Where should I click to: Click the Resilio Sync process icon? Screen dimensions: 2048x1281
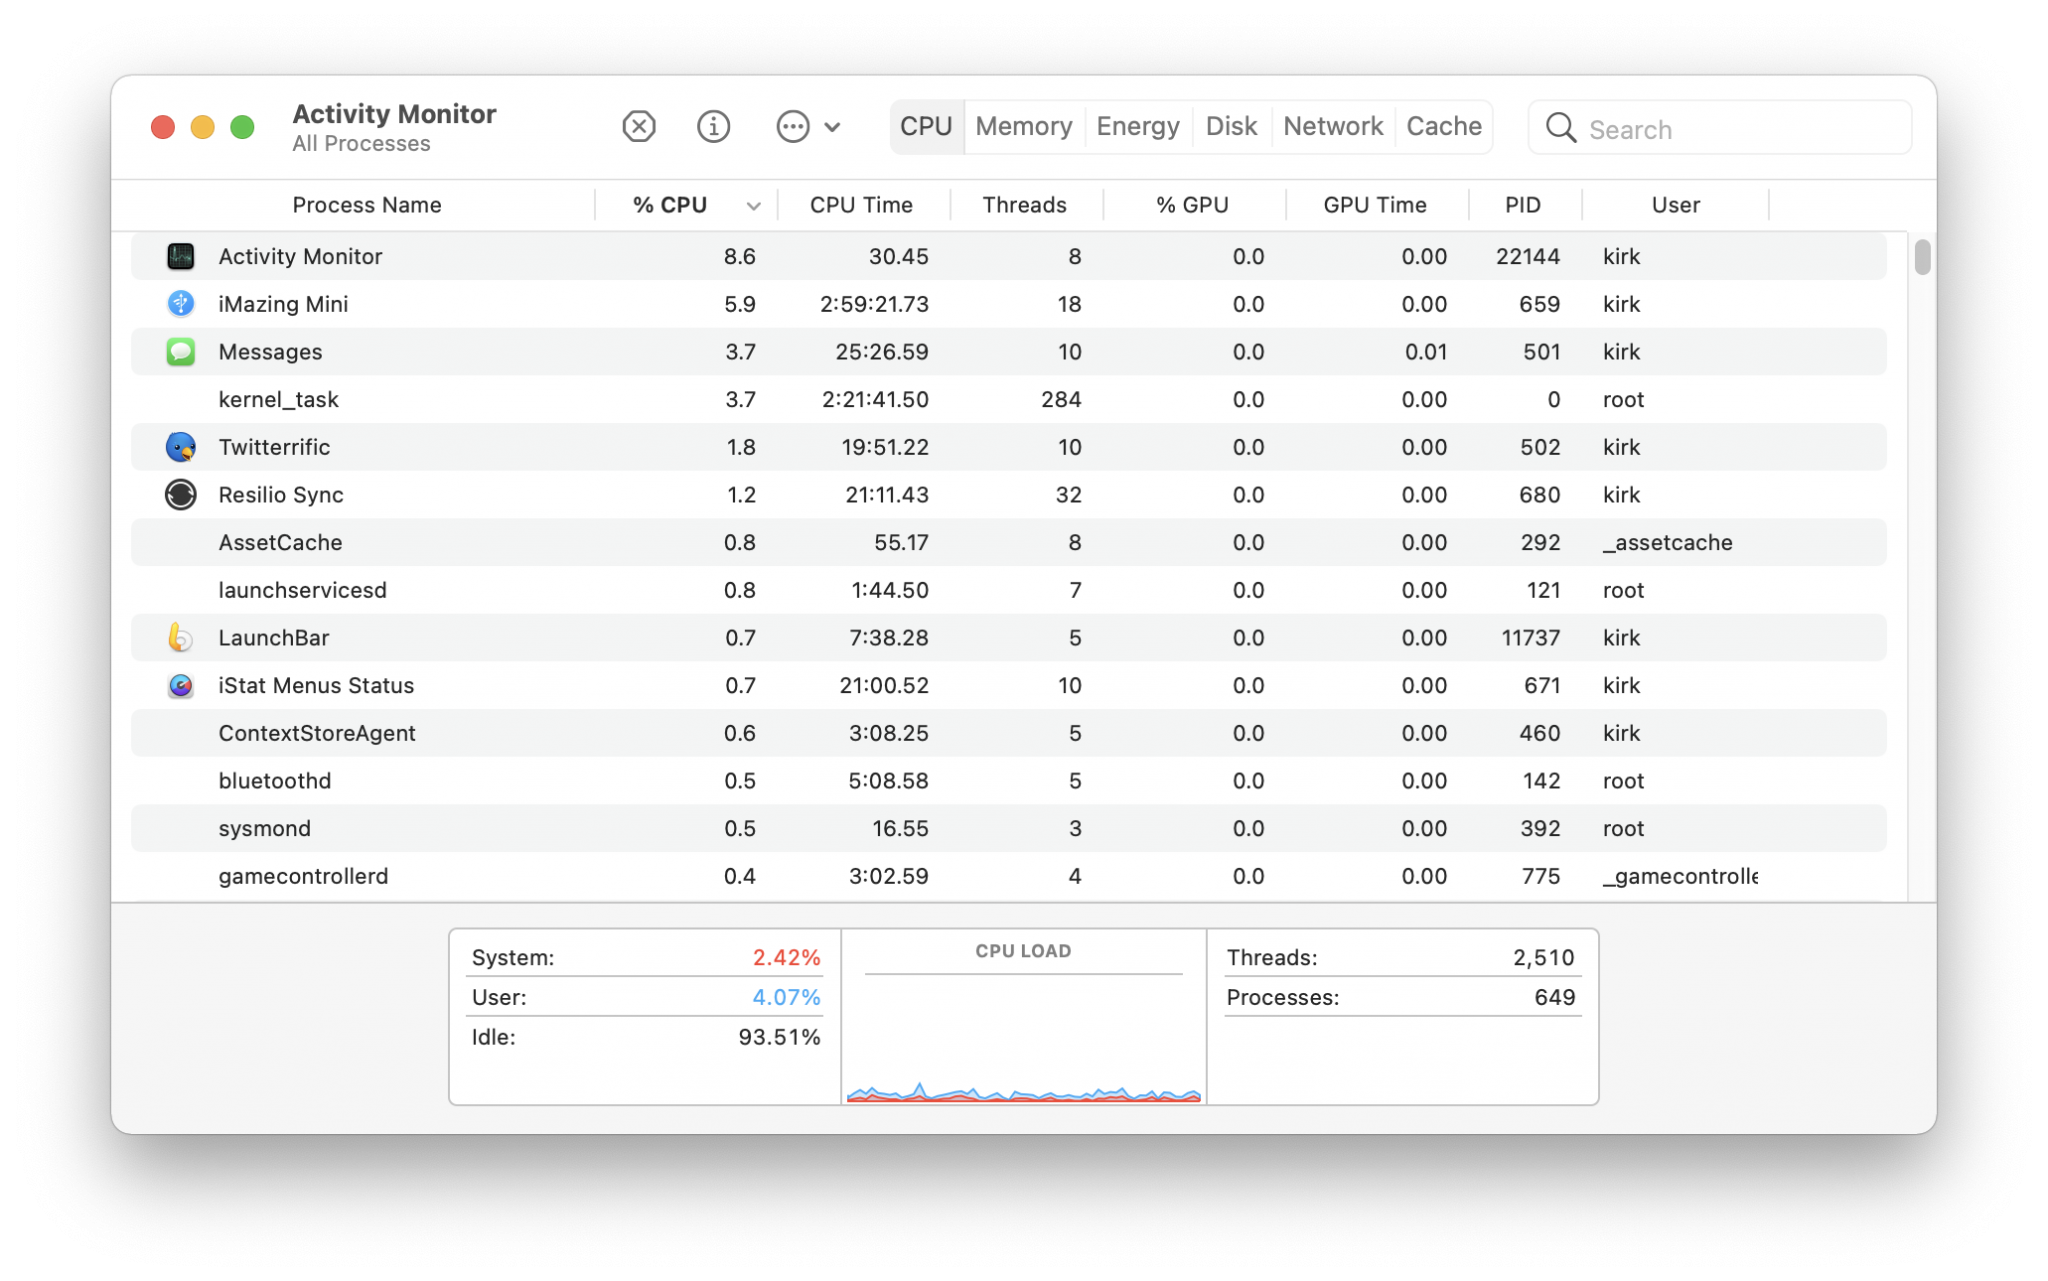180,494
